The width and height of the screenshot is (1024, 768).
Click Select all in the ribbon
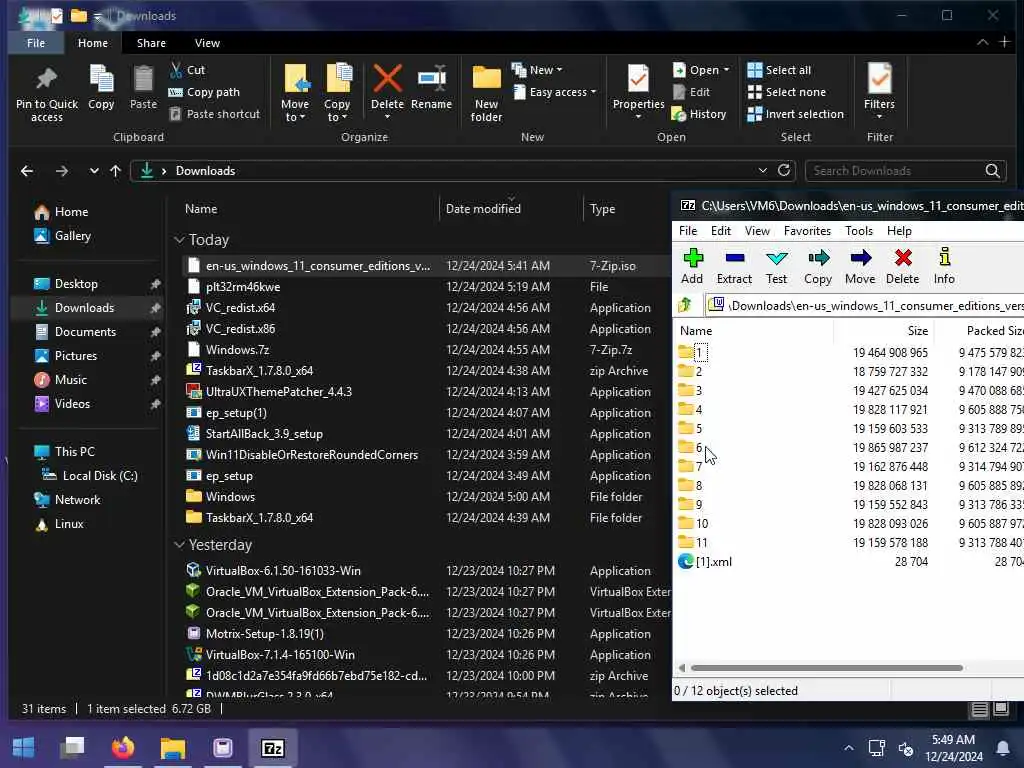pyautogui.click(x=779, y=70)
